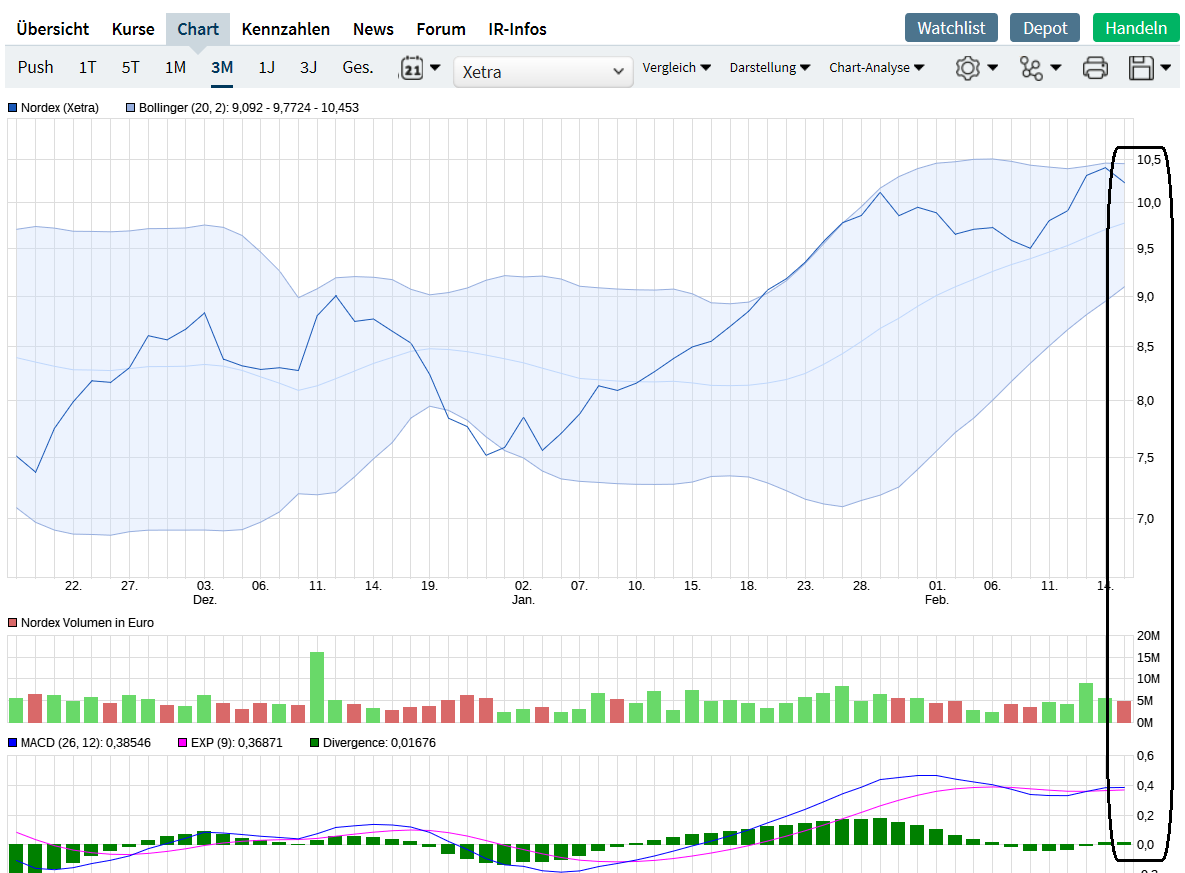Click the tallest green volume bar
This screenshot has width=1185, height=873.
click(317, 687)
